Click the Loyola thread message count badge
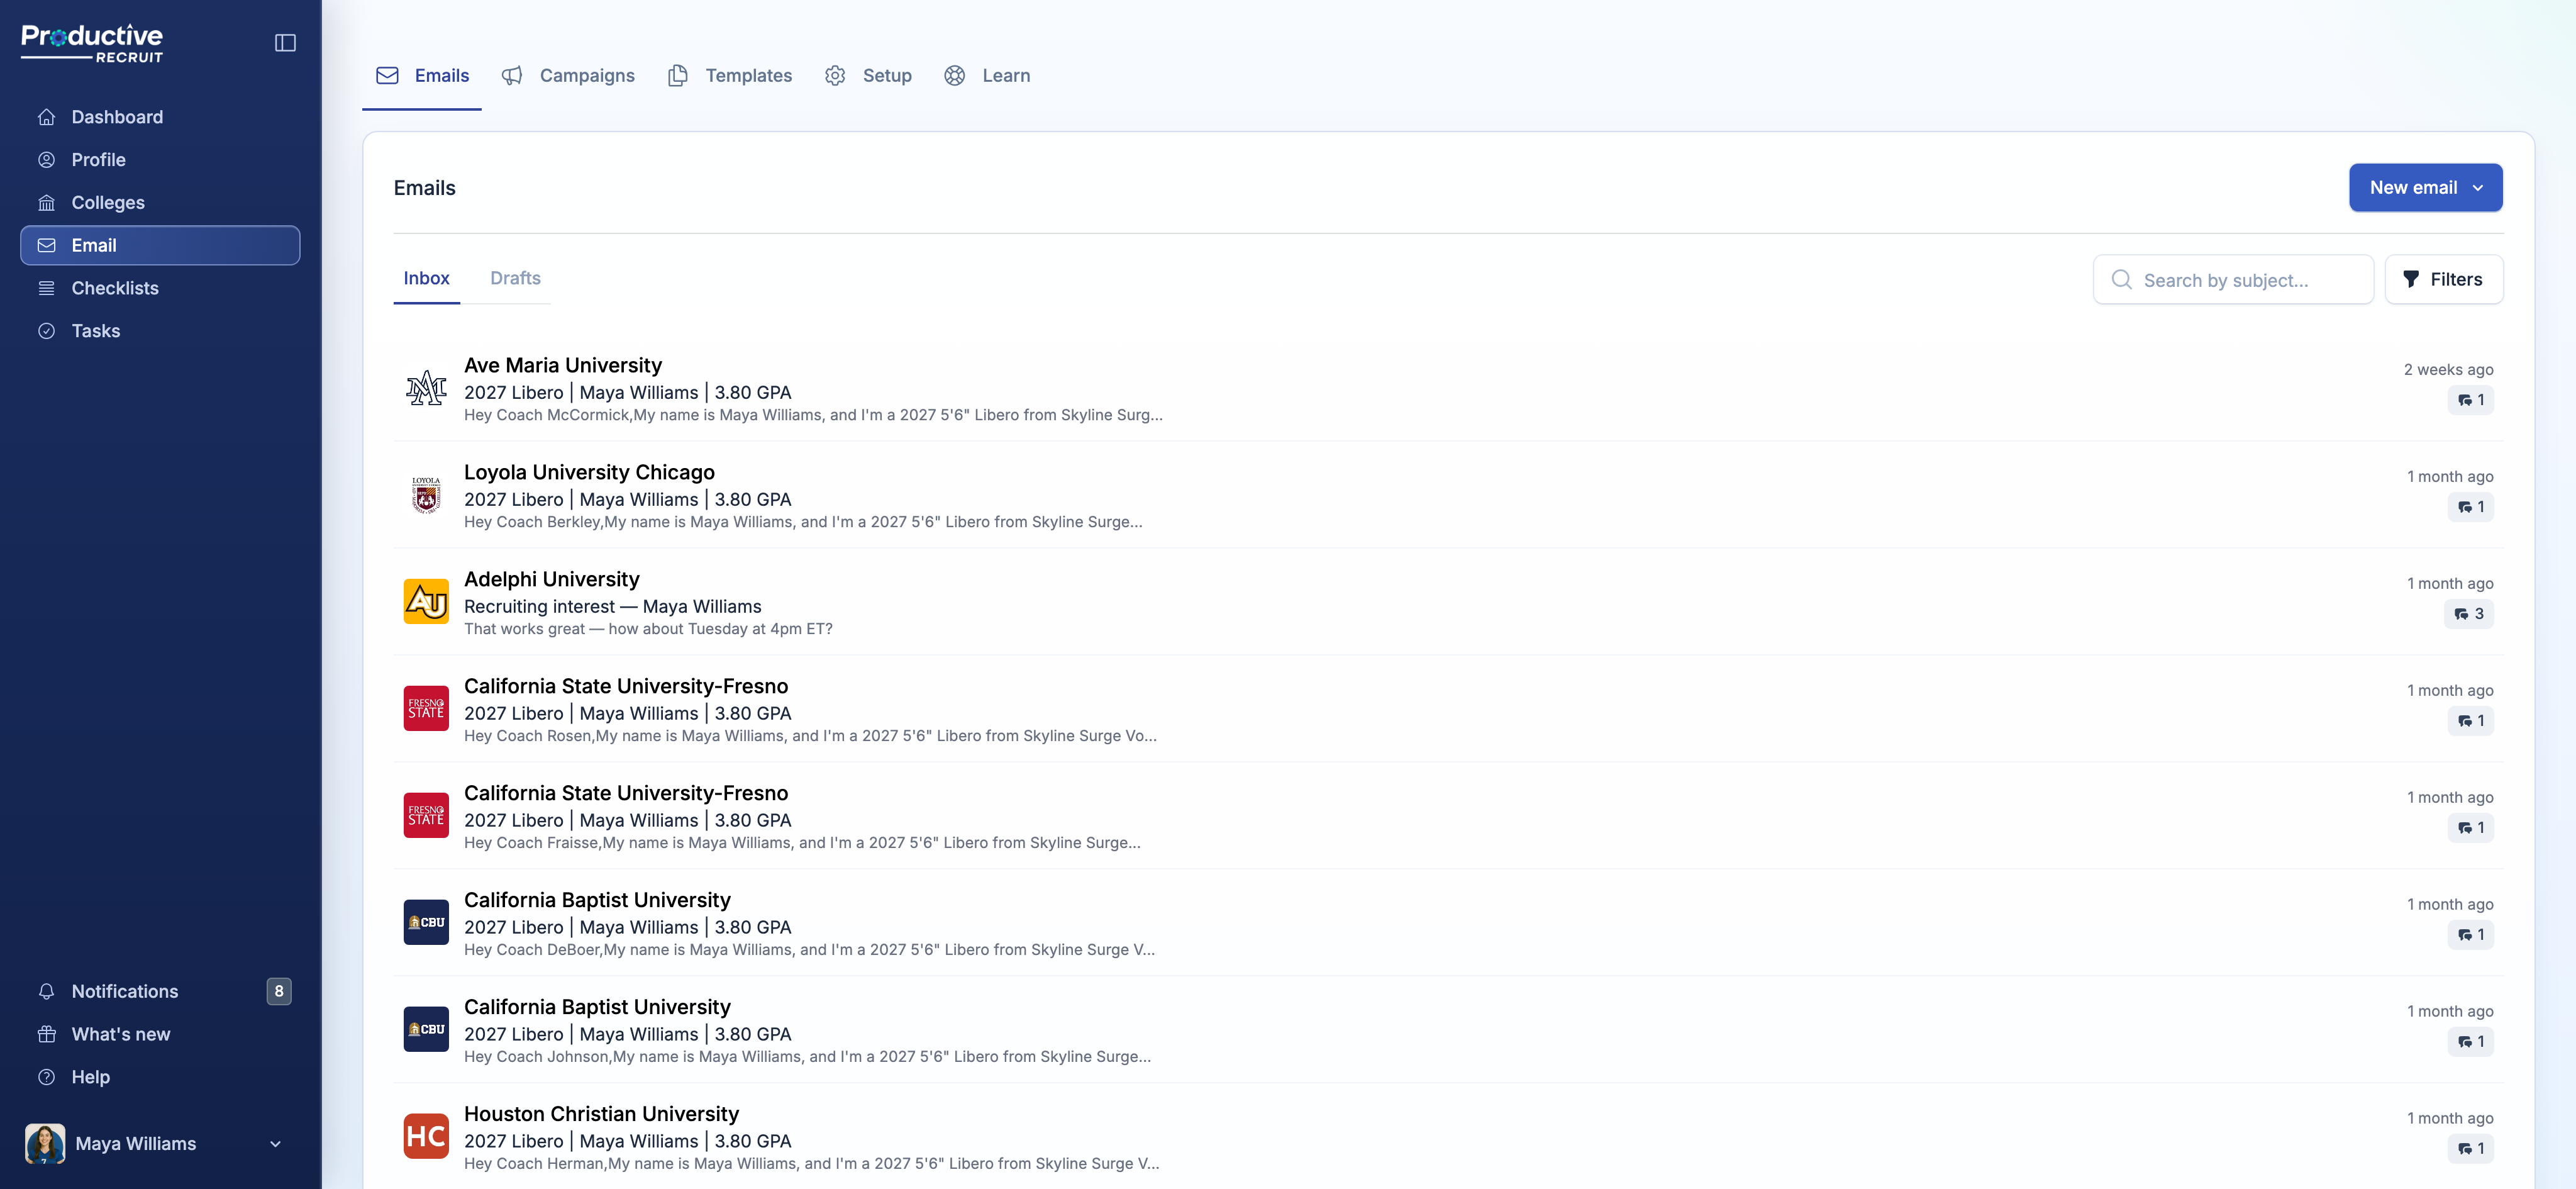 (2470, 507)
